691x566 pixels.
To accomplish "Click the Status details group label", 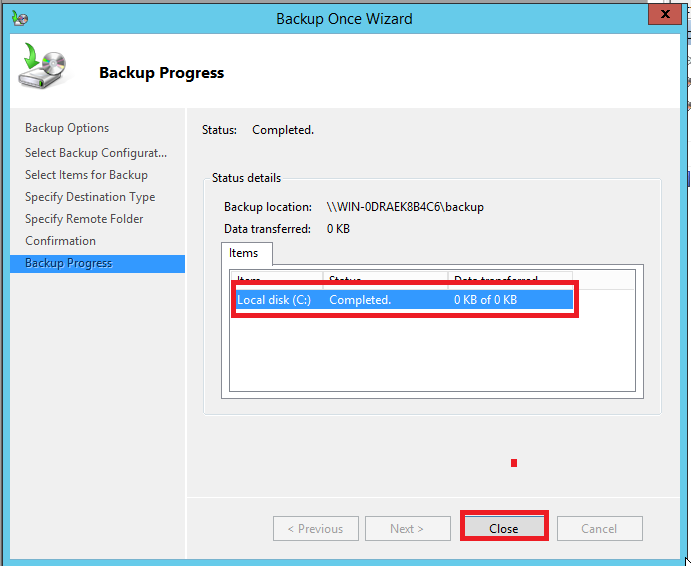I will point(246,178).
